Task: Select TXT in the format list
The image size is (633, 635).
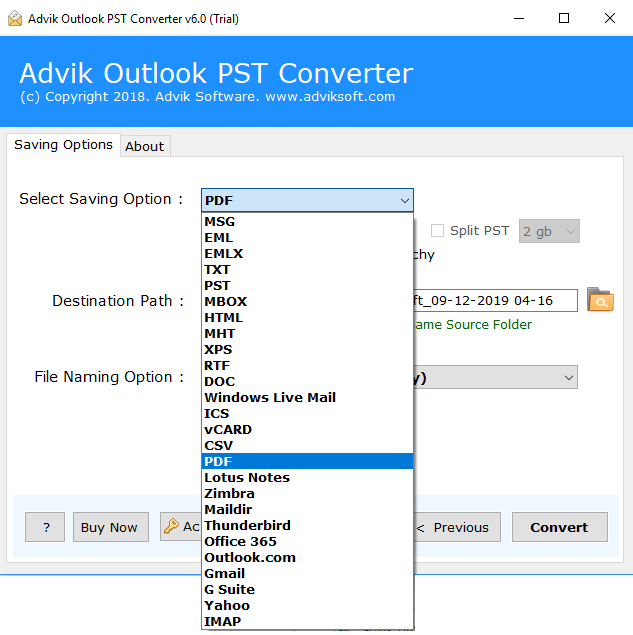Action: (307, 270)
